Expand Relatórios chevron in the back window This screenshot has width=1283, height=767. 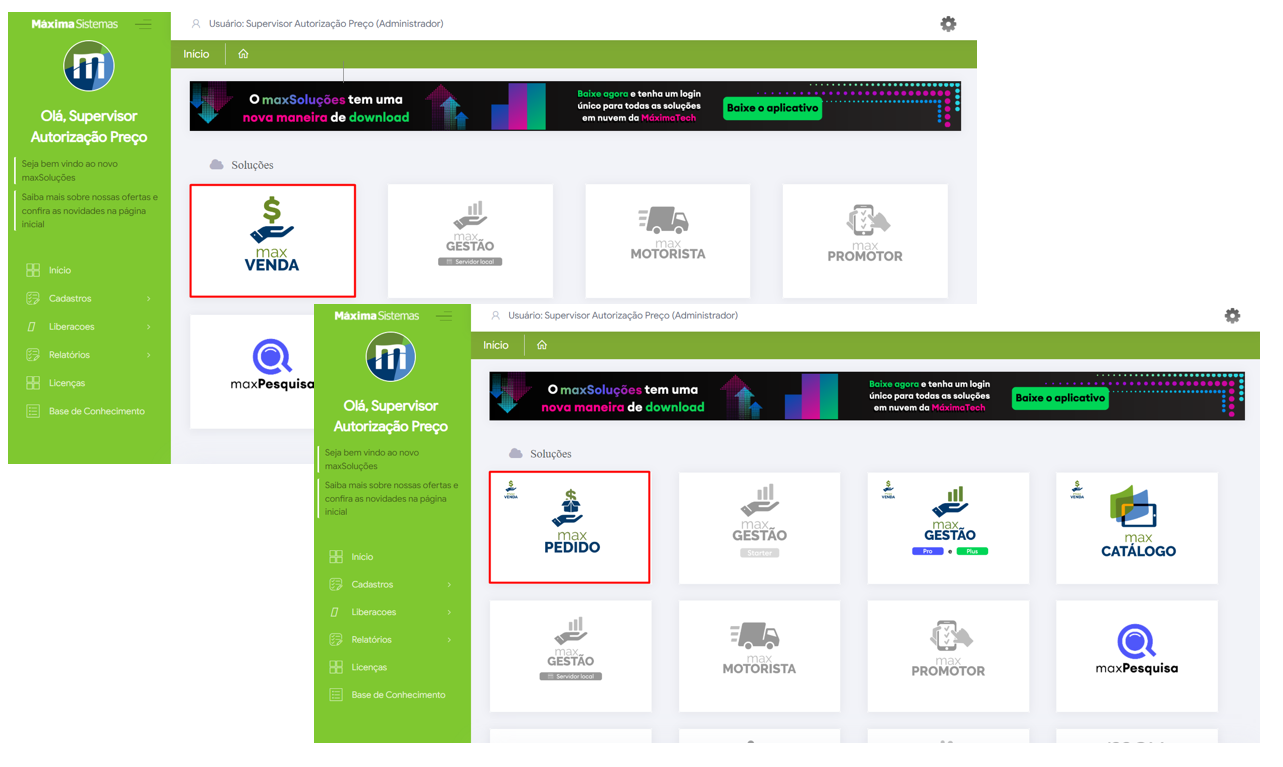point(149,355)
